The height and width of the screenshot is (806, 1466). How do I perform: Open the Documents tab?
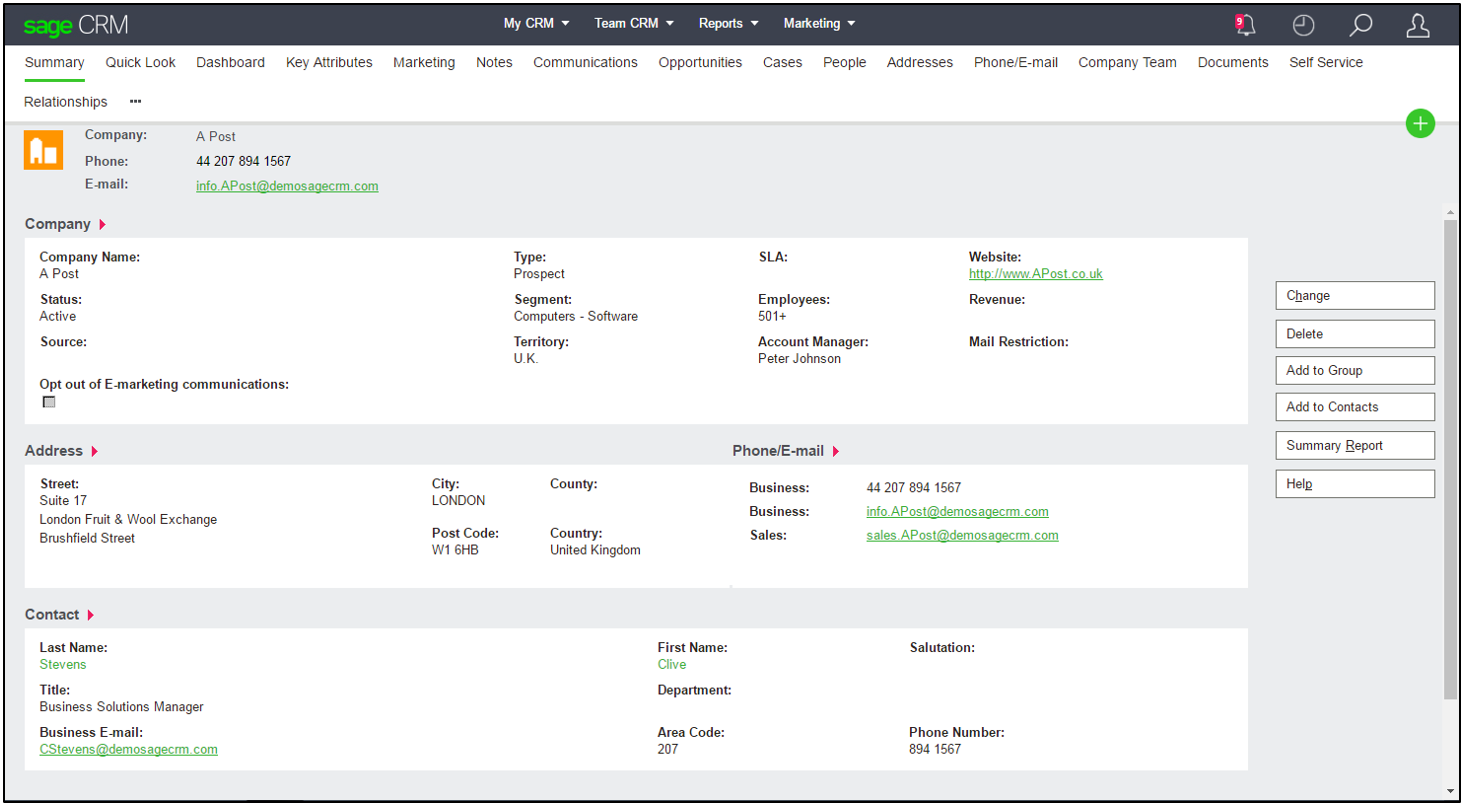coord(1233,62)
